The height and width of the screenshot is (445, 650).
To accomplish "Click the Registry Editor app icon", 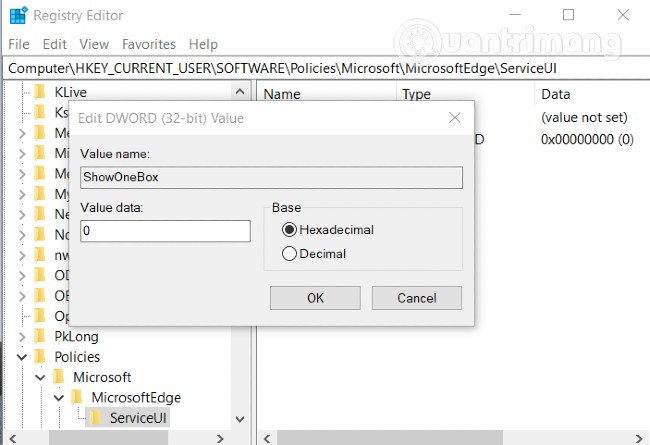I will (18, 15).
